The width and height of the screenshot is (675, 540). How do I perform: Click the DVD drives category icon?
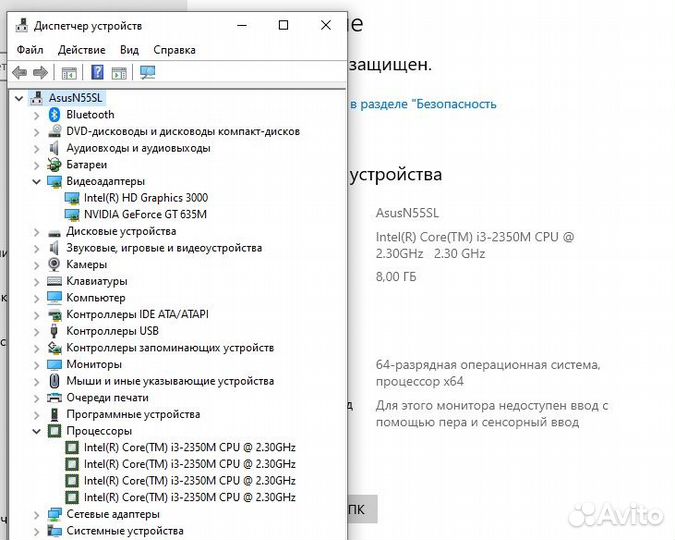coord(54,131)
